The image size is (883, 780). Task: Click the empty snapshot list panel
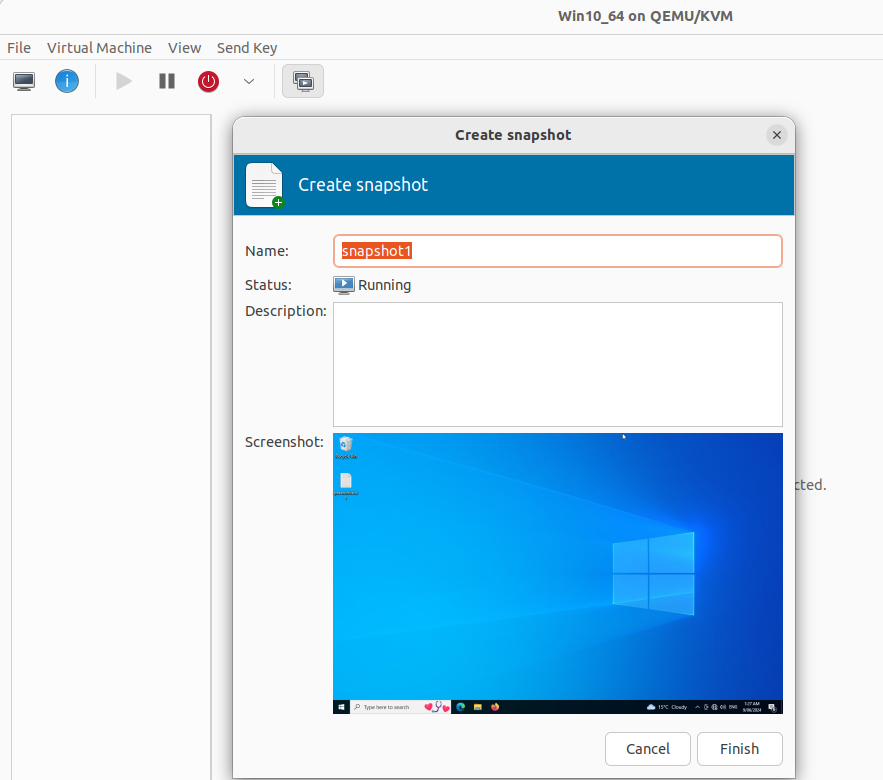click(111, 447)
